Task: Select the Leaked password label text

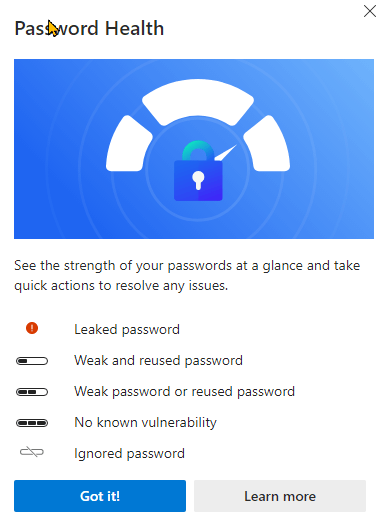Action: 127,329
